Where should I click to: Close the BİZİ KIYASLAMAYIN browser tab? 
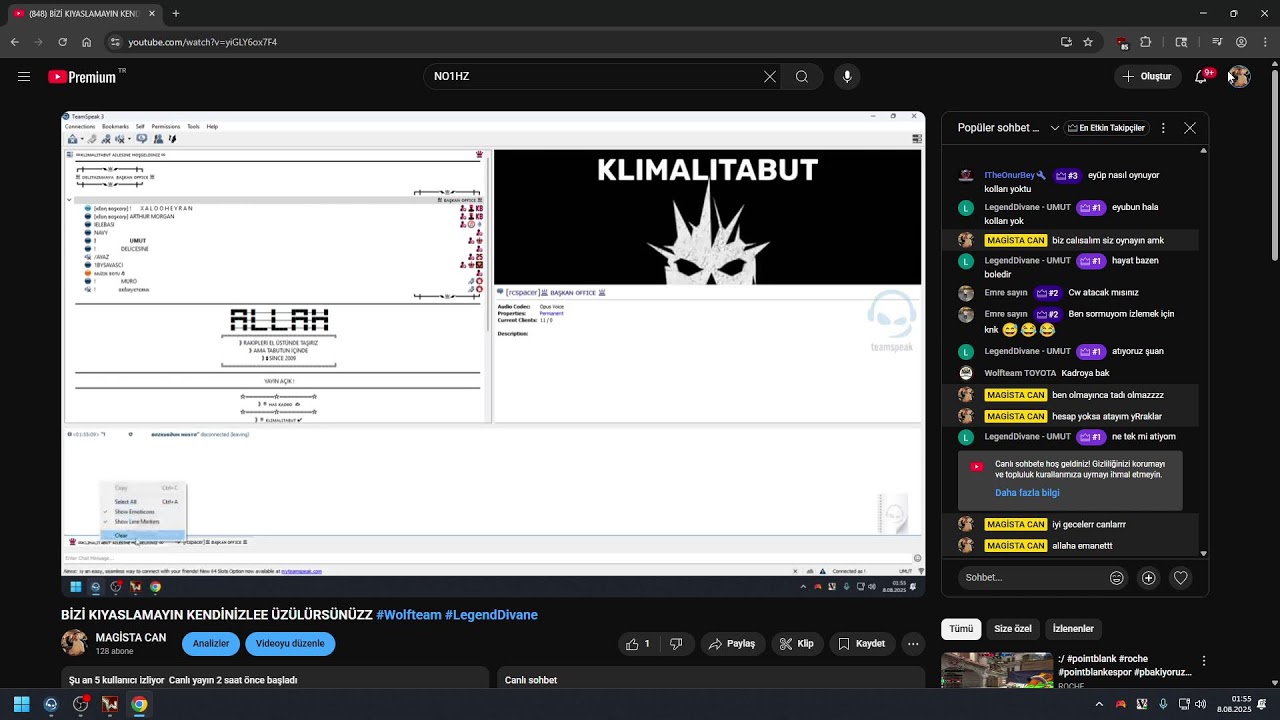[x=151, y=14]
